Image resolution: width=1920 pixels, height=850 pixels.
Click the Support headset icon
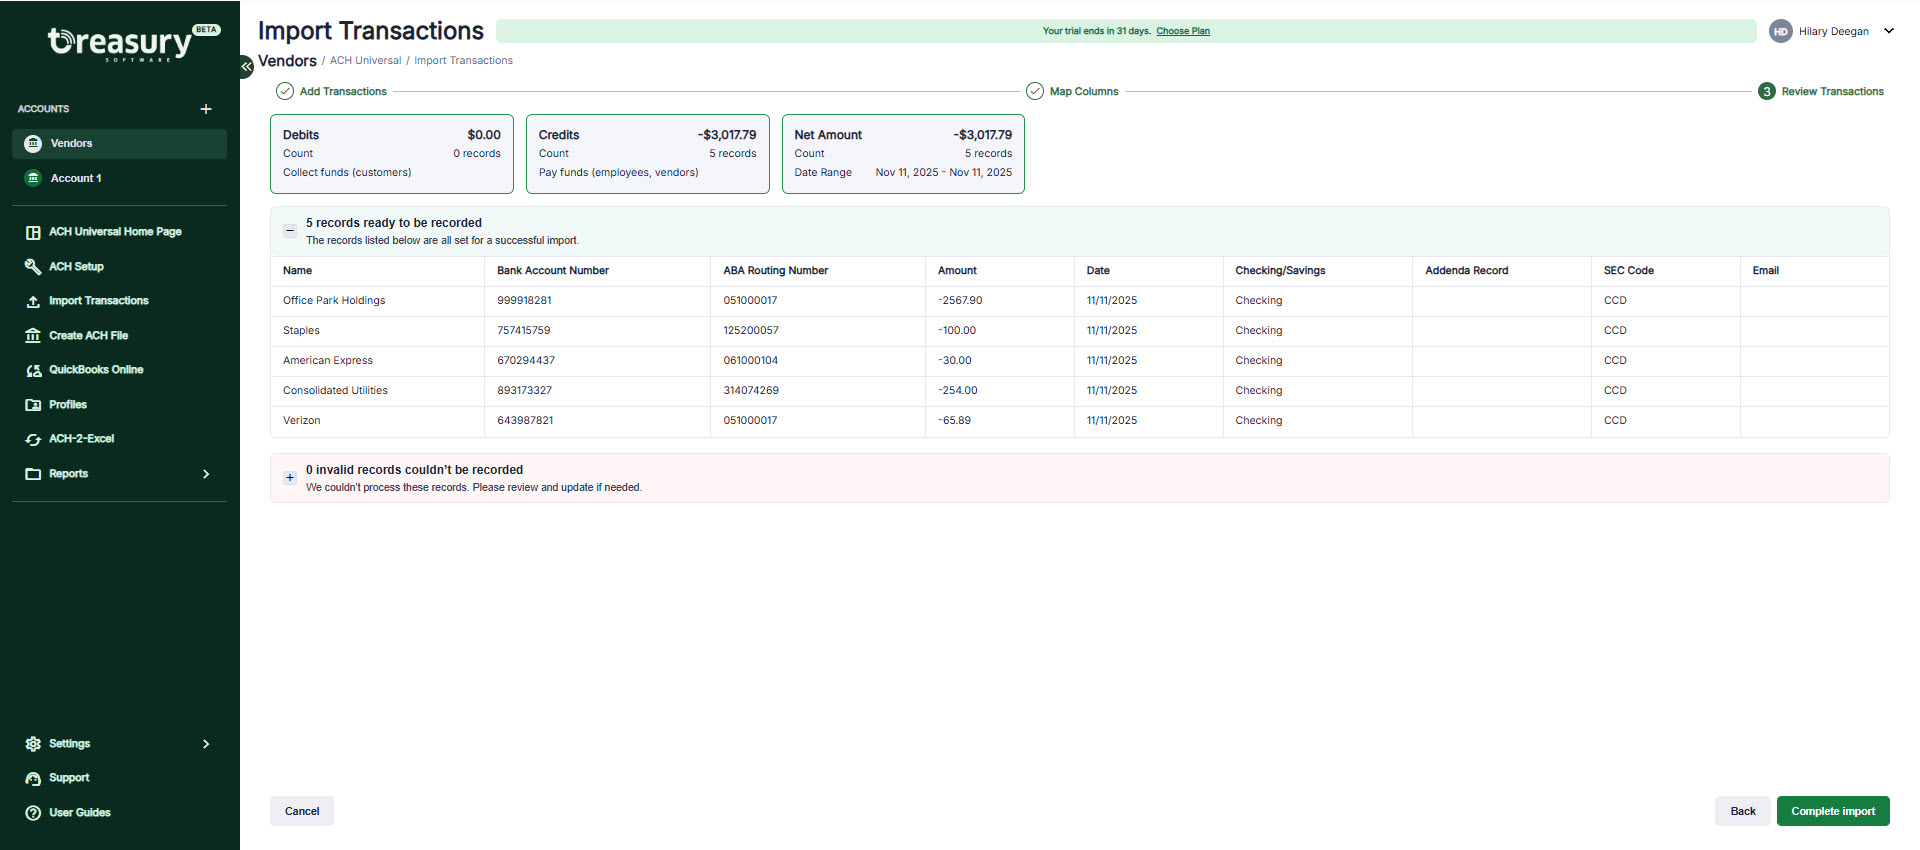click(x=33, y=778)
